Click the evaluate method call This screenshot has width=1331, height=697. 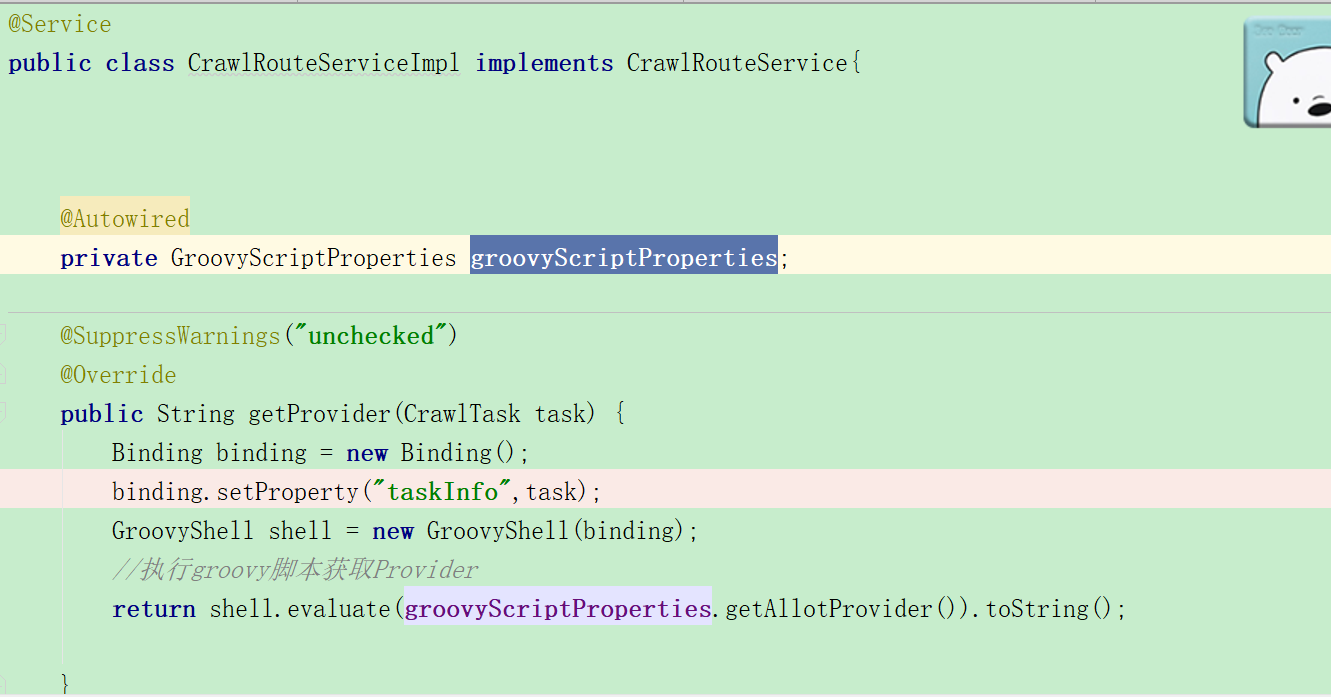tap(340, 609)
